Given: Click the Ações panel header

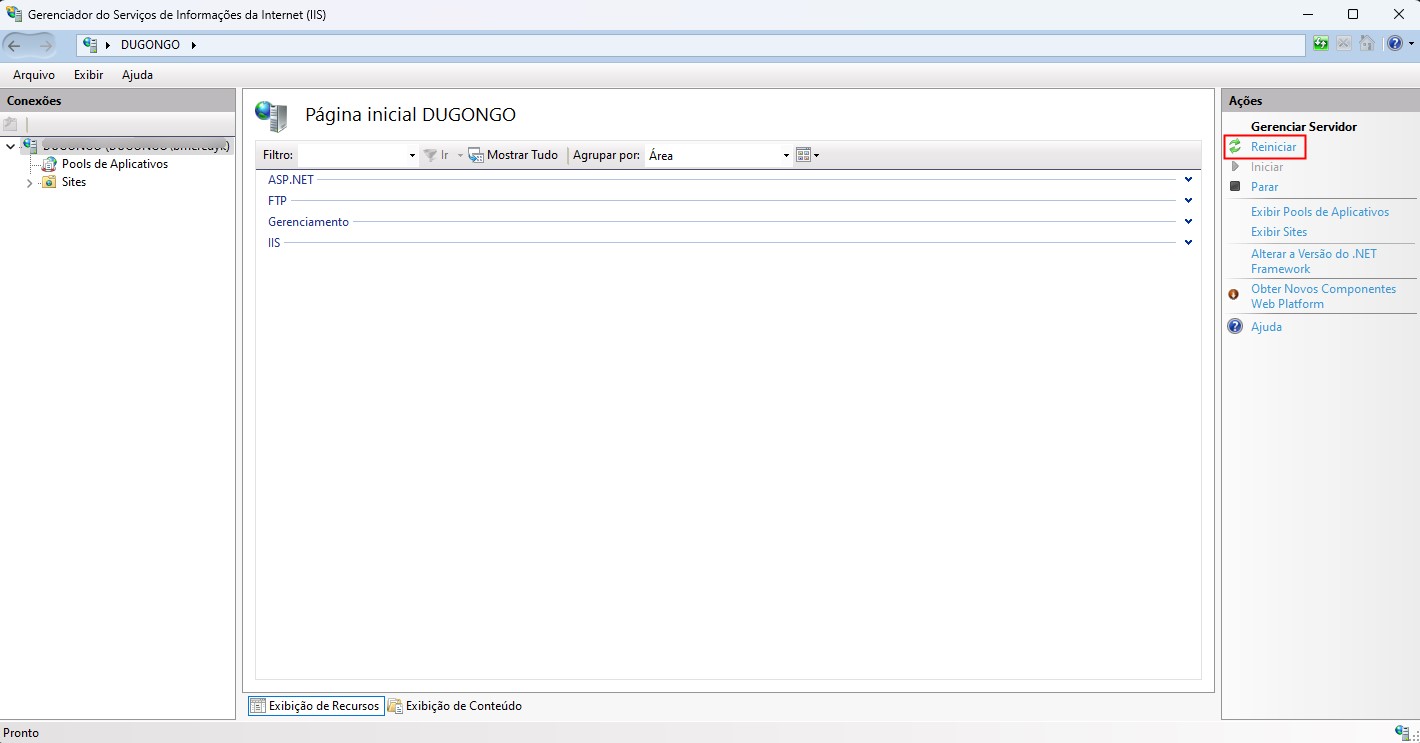Looking at the screenshot, I should pos(1319,101).
